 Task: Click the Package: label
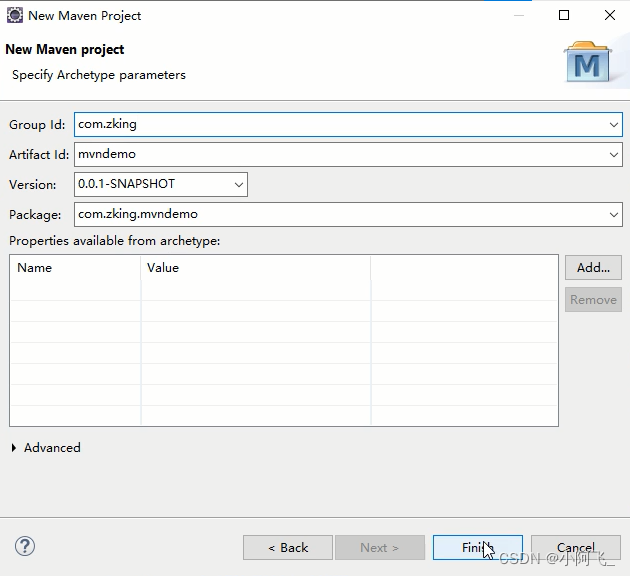[35, 215]
